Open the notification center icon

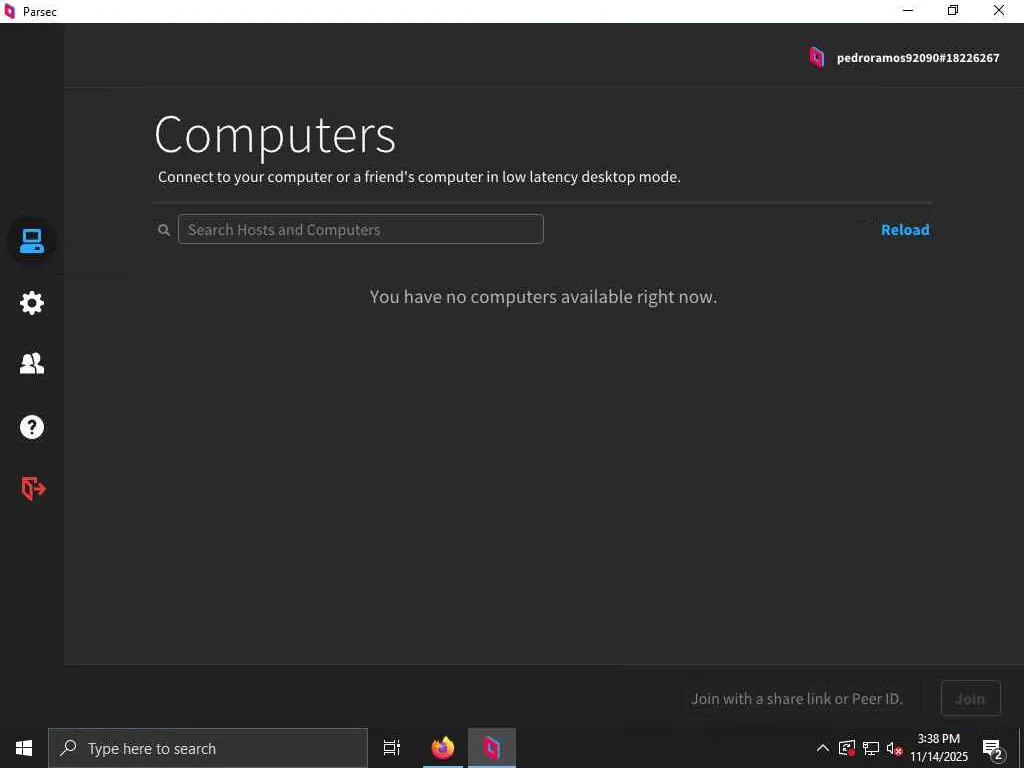coord(993,749)
